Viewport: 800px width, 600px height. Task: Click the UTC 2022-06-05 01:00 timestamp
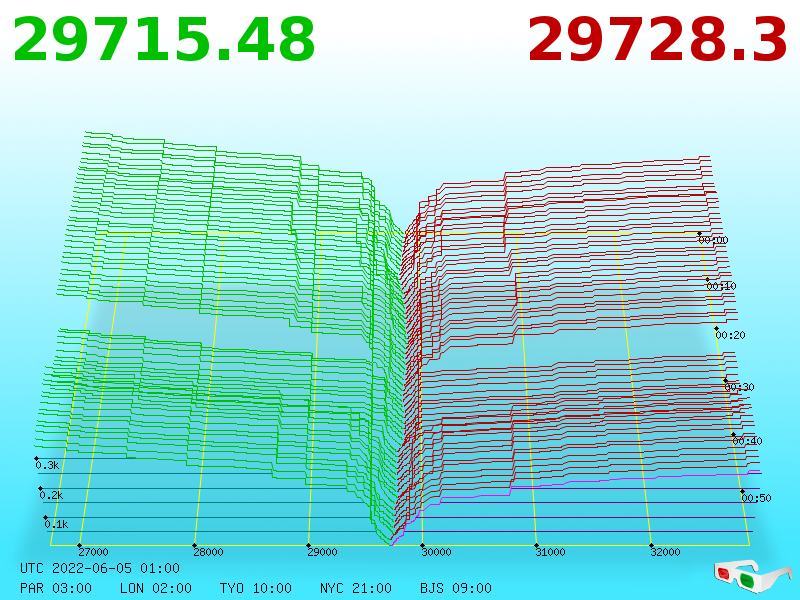100,568
